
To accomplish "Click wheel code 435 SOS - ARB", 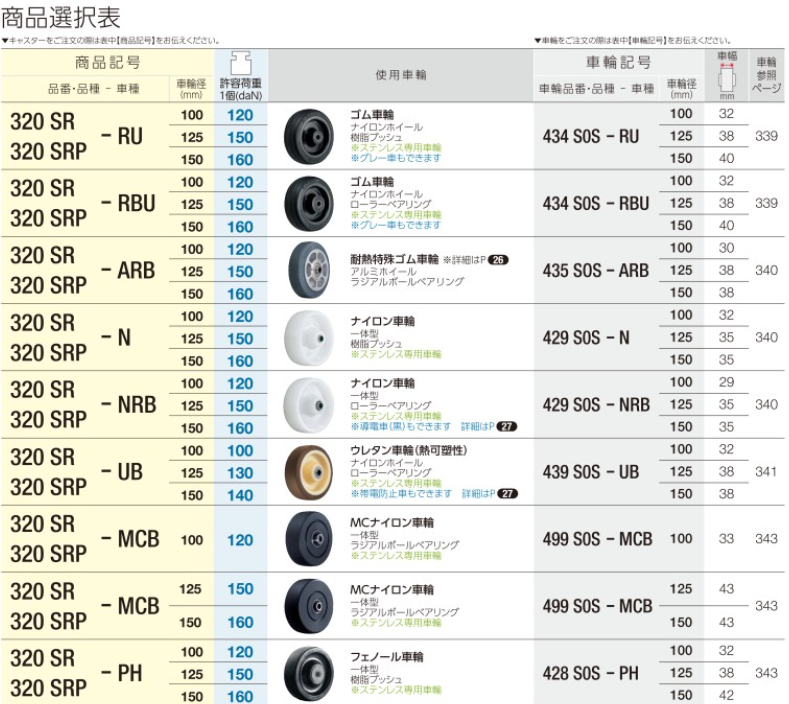I will [x=594, y=270].
